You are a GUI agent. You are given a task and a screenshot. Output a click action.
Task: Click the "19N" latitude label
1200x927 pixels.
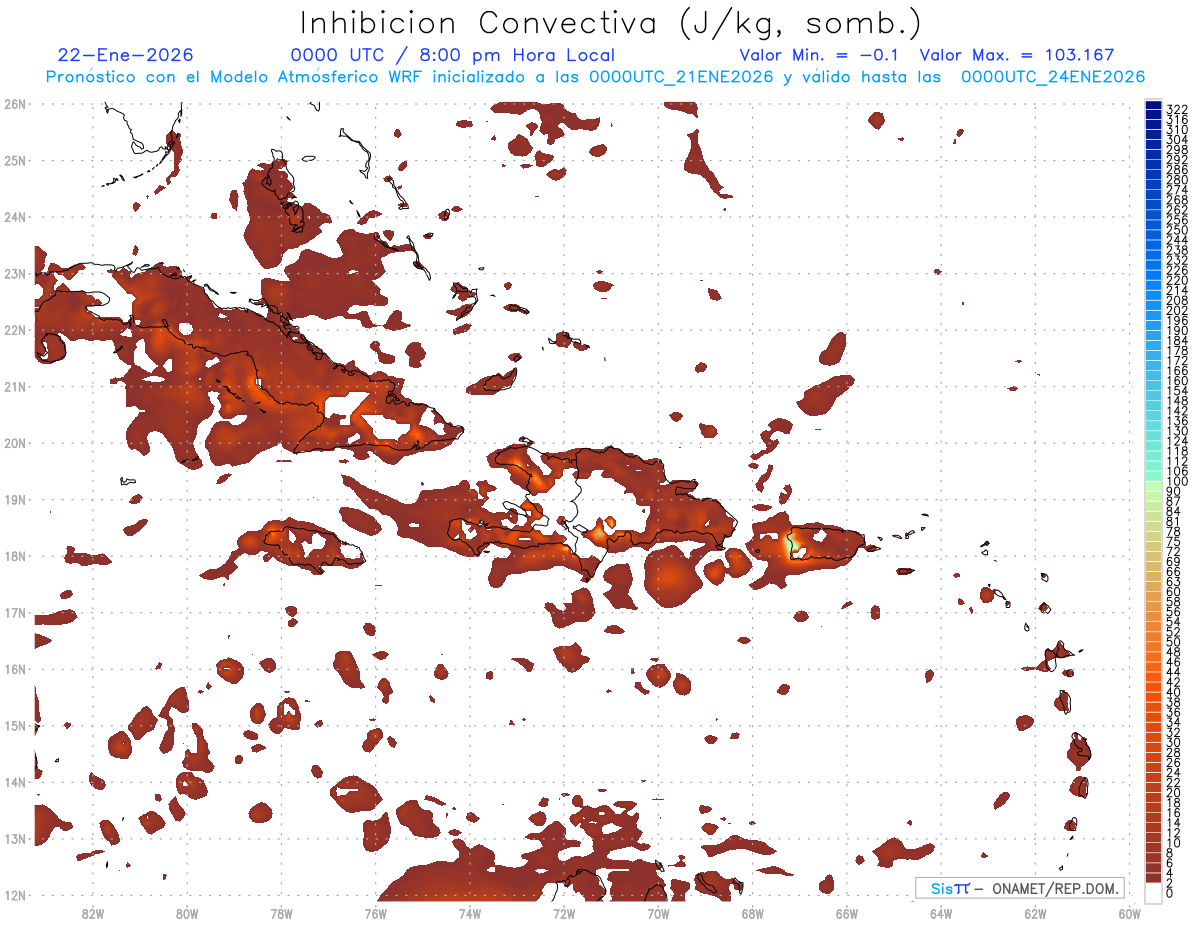click(15, 499)
